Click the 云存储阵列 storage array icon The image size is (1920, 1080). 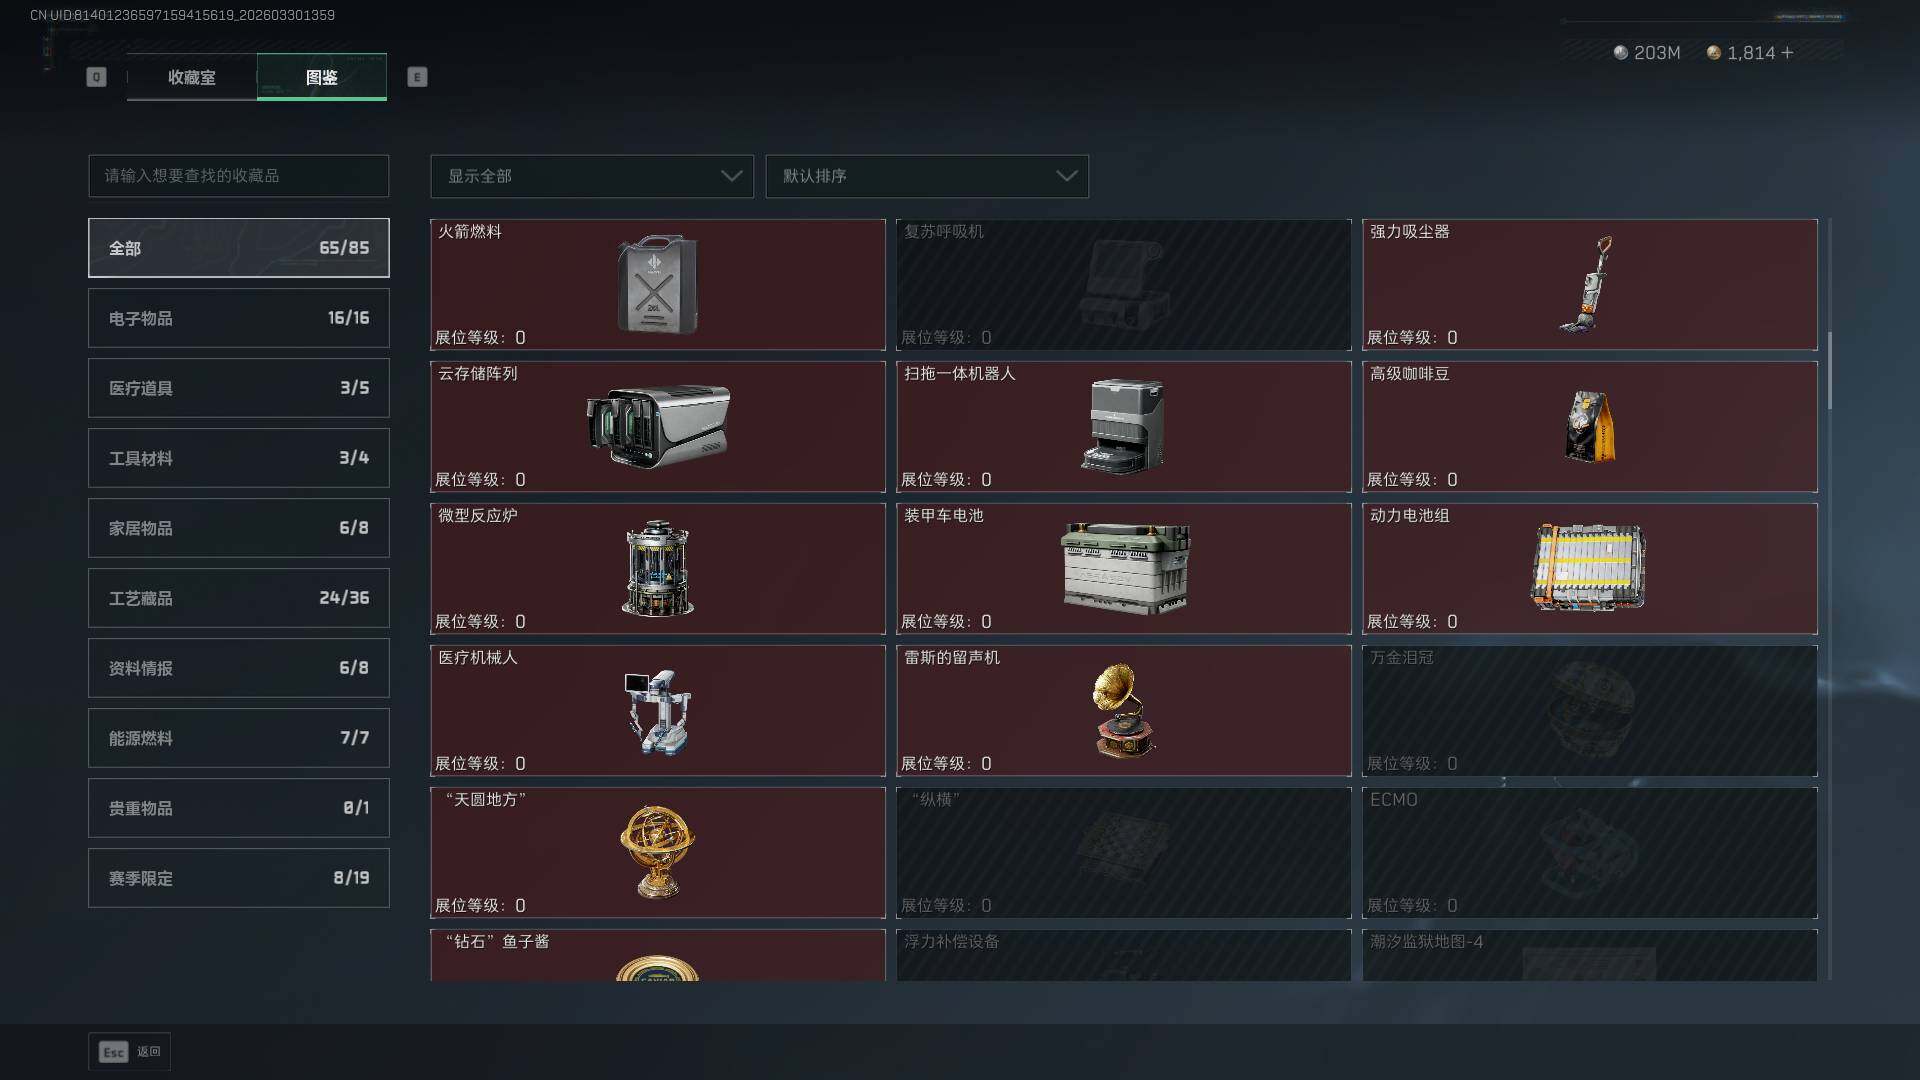[x=658, y=426]
